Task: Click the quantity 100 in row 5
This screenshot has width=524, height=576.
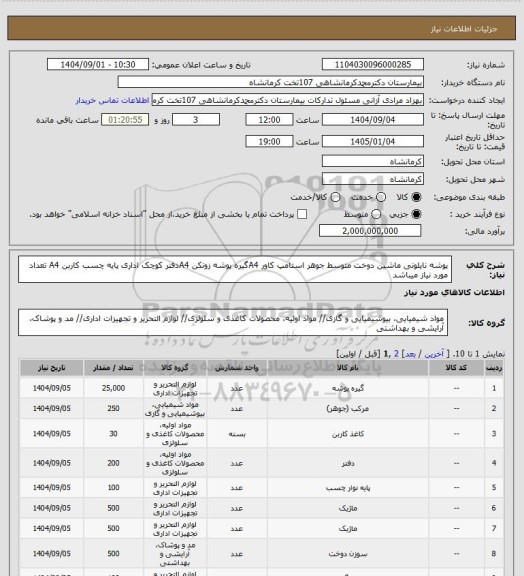Action: tap(113, 488)
